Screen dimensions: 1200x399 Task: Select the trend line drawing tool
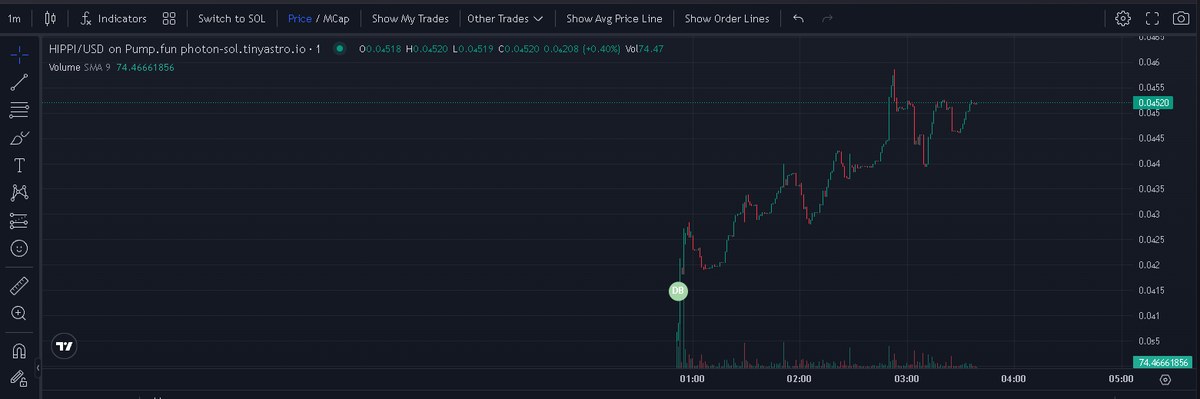[19, 82]
